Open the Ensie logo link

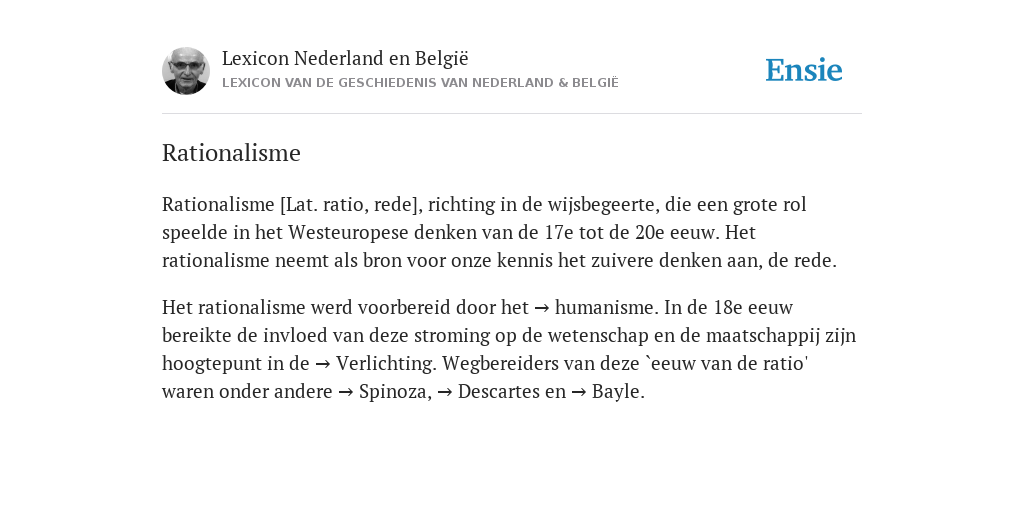click(804, 70)
